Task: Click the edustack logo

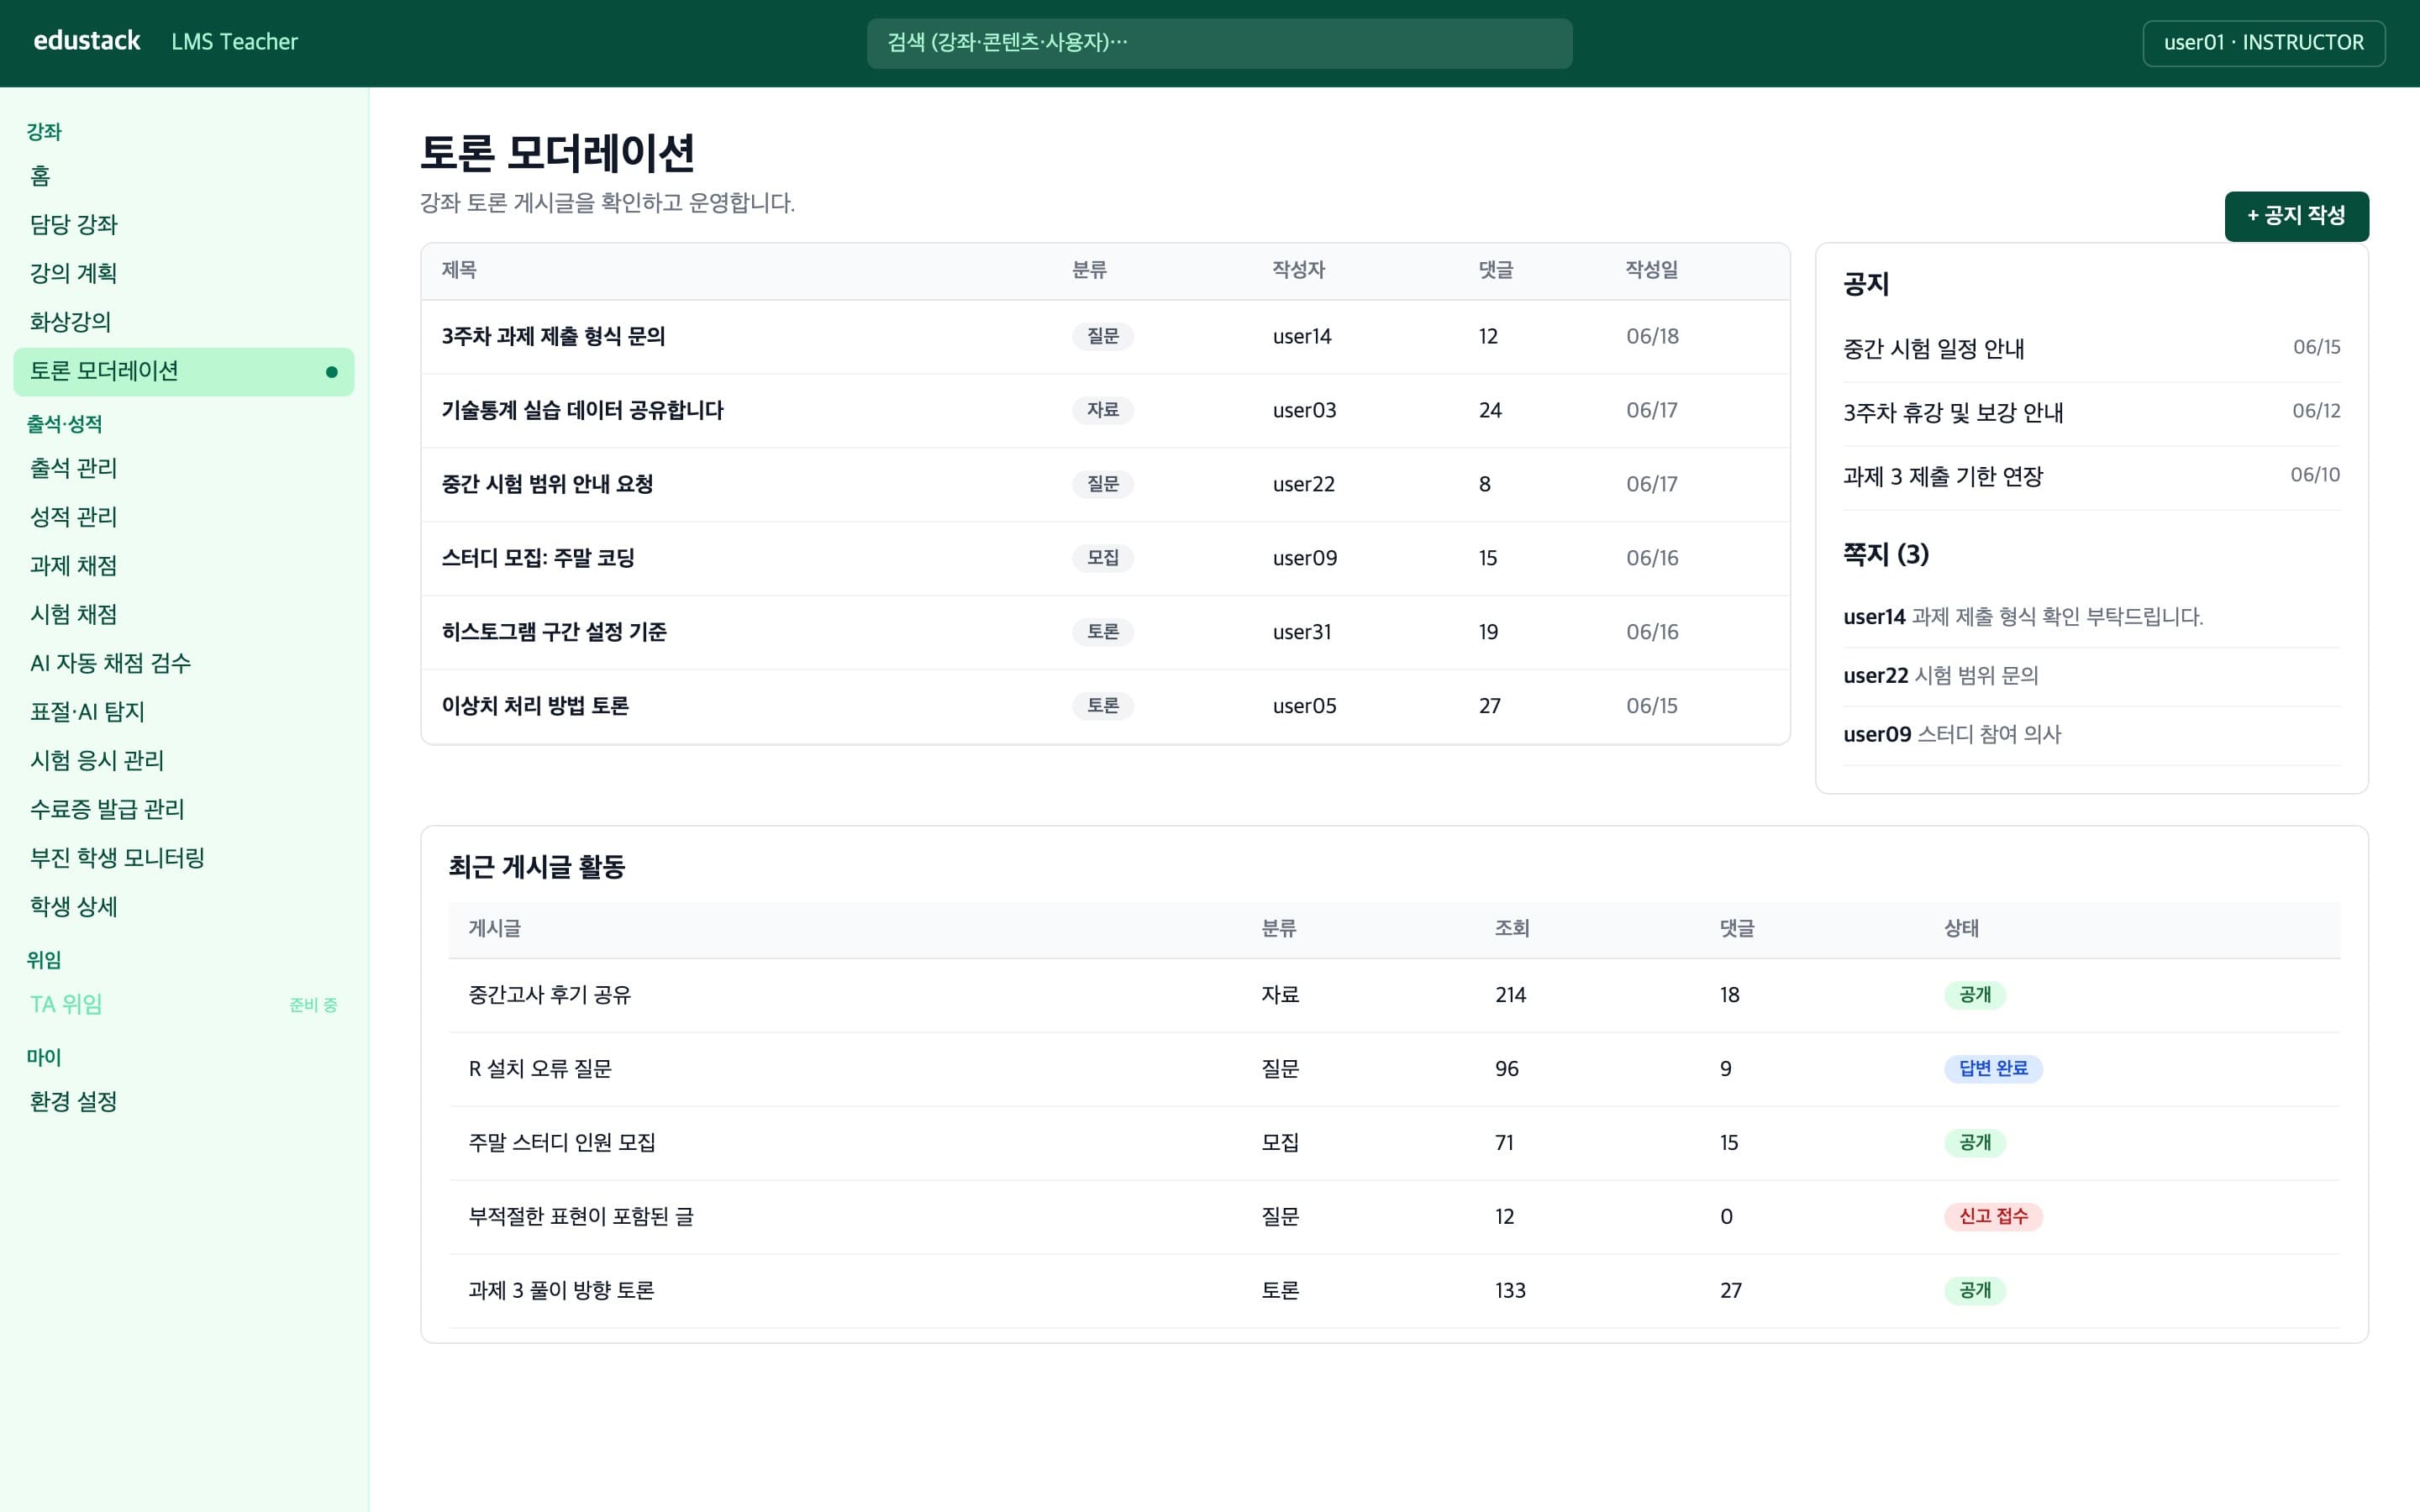Action: coord(87,41)
